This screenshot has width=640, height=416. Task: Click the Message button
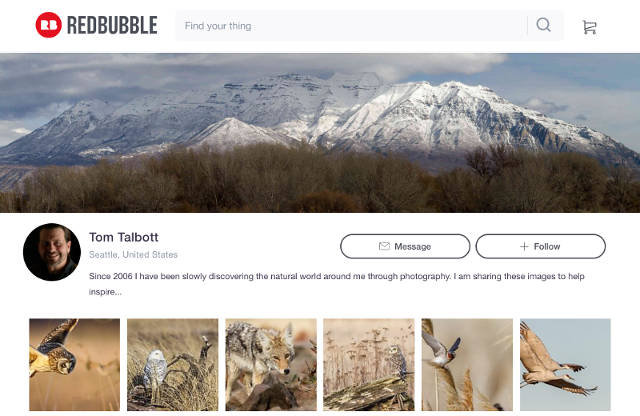(x=405, y=246)
